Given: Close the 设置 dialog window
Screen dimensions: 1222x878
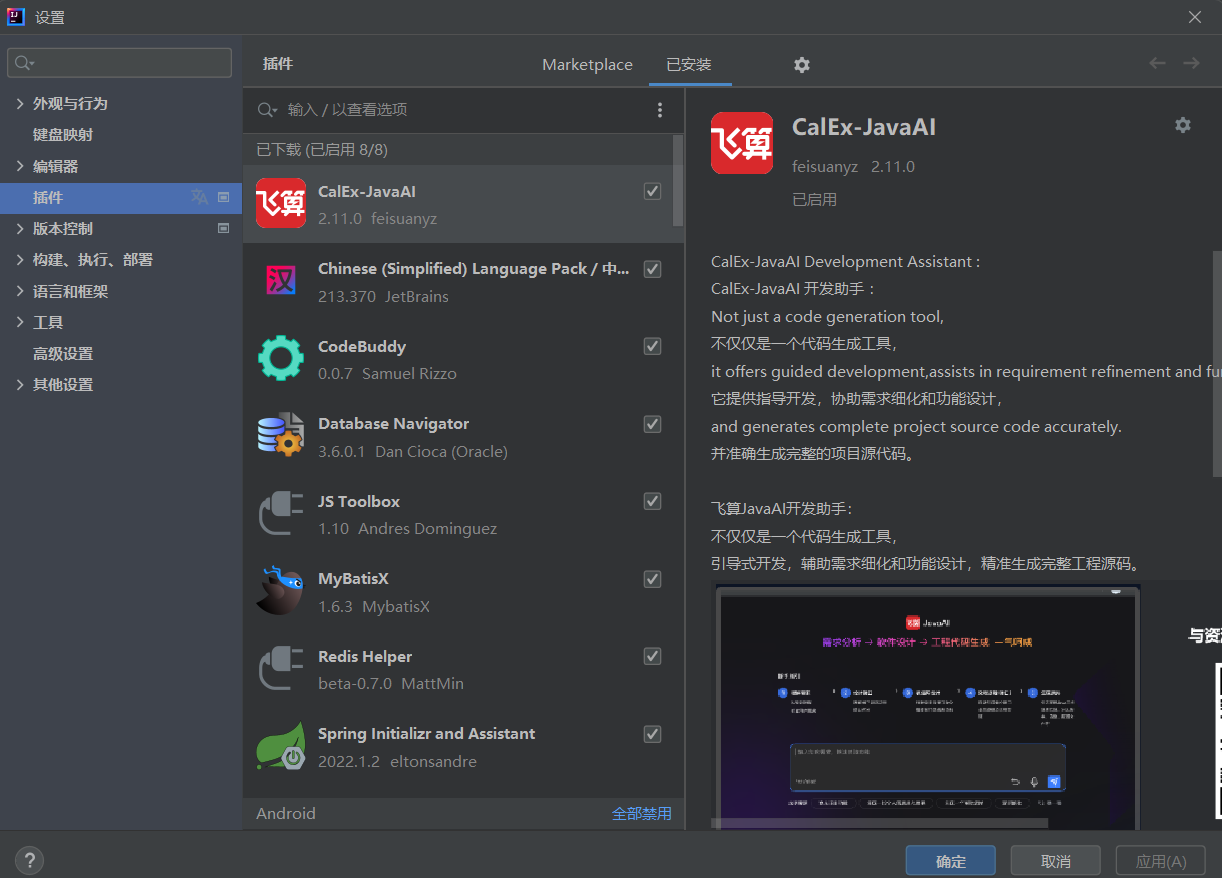Looking at the screenshot, I should pos(1195,17).
